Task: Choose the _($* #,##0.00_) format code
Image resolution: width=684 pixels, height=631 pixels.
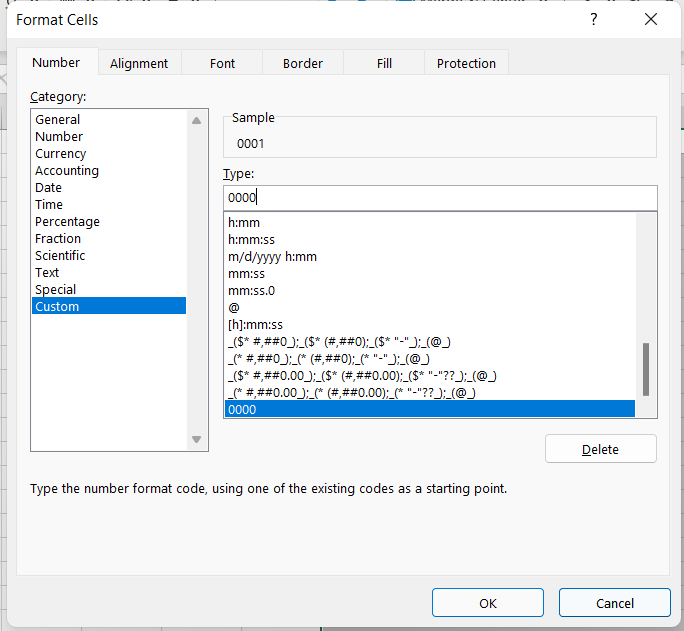Action: 430,375
